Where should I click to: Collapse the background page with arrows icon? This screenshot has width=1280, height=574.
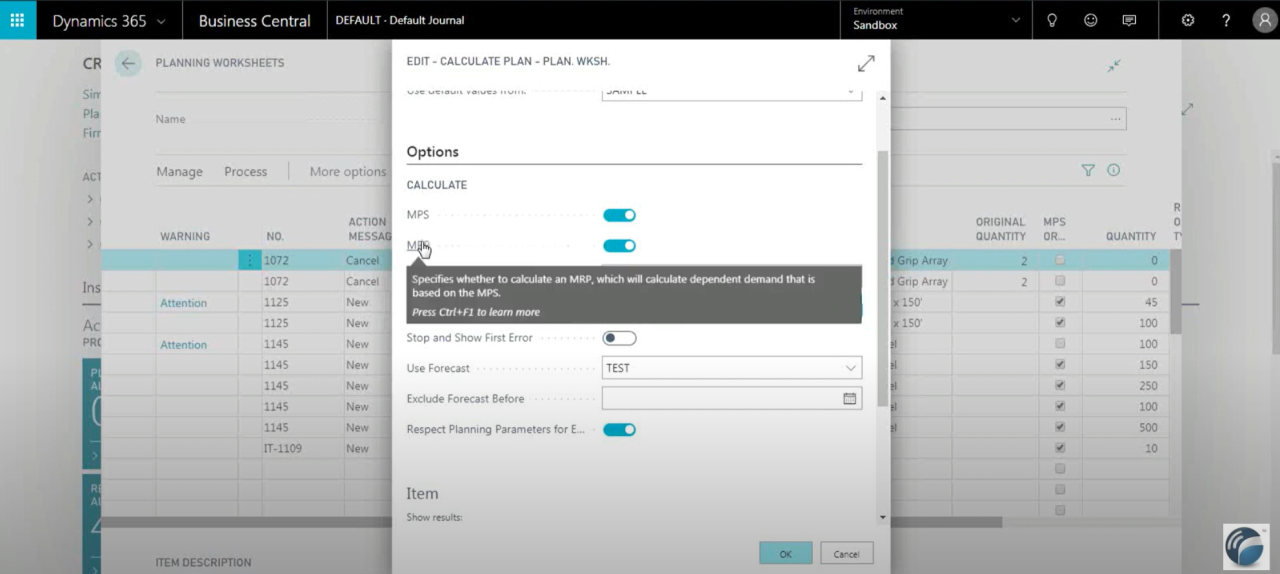click(x=1114, y=66)
